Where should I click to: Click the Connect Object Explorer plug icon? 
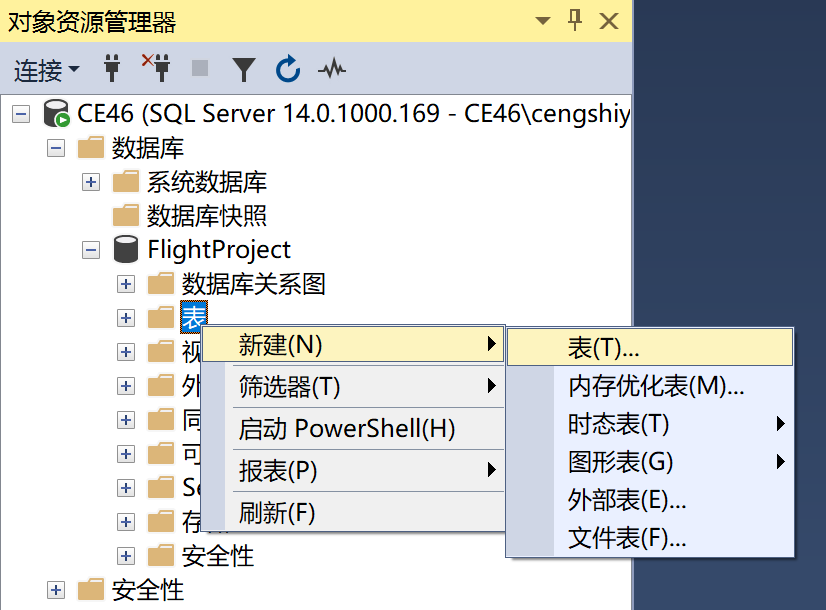pos(112,68)
